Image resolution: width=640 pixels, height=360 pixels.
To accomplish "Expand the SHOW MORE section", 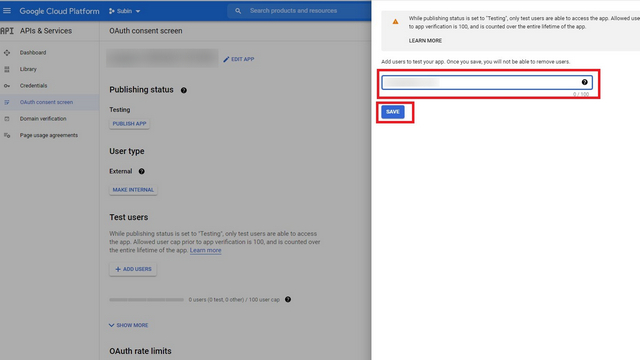I will (x=129, y=325).
